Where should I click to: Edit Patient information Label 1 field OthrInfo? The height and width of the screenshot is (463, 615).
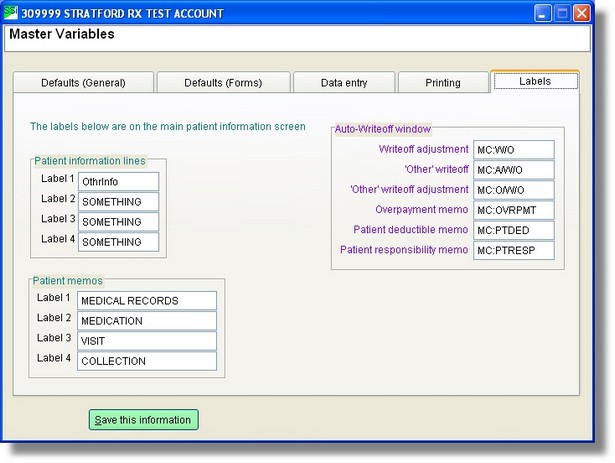[x=118, y=182]
